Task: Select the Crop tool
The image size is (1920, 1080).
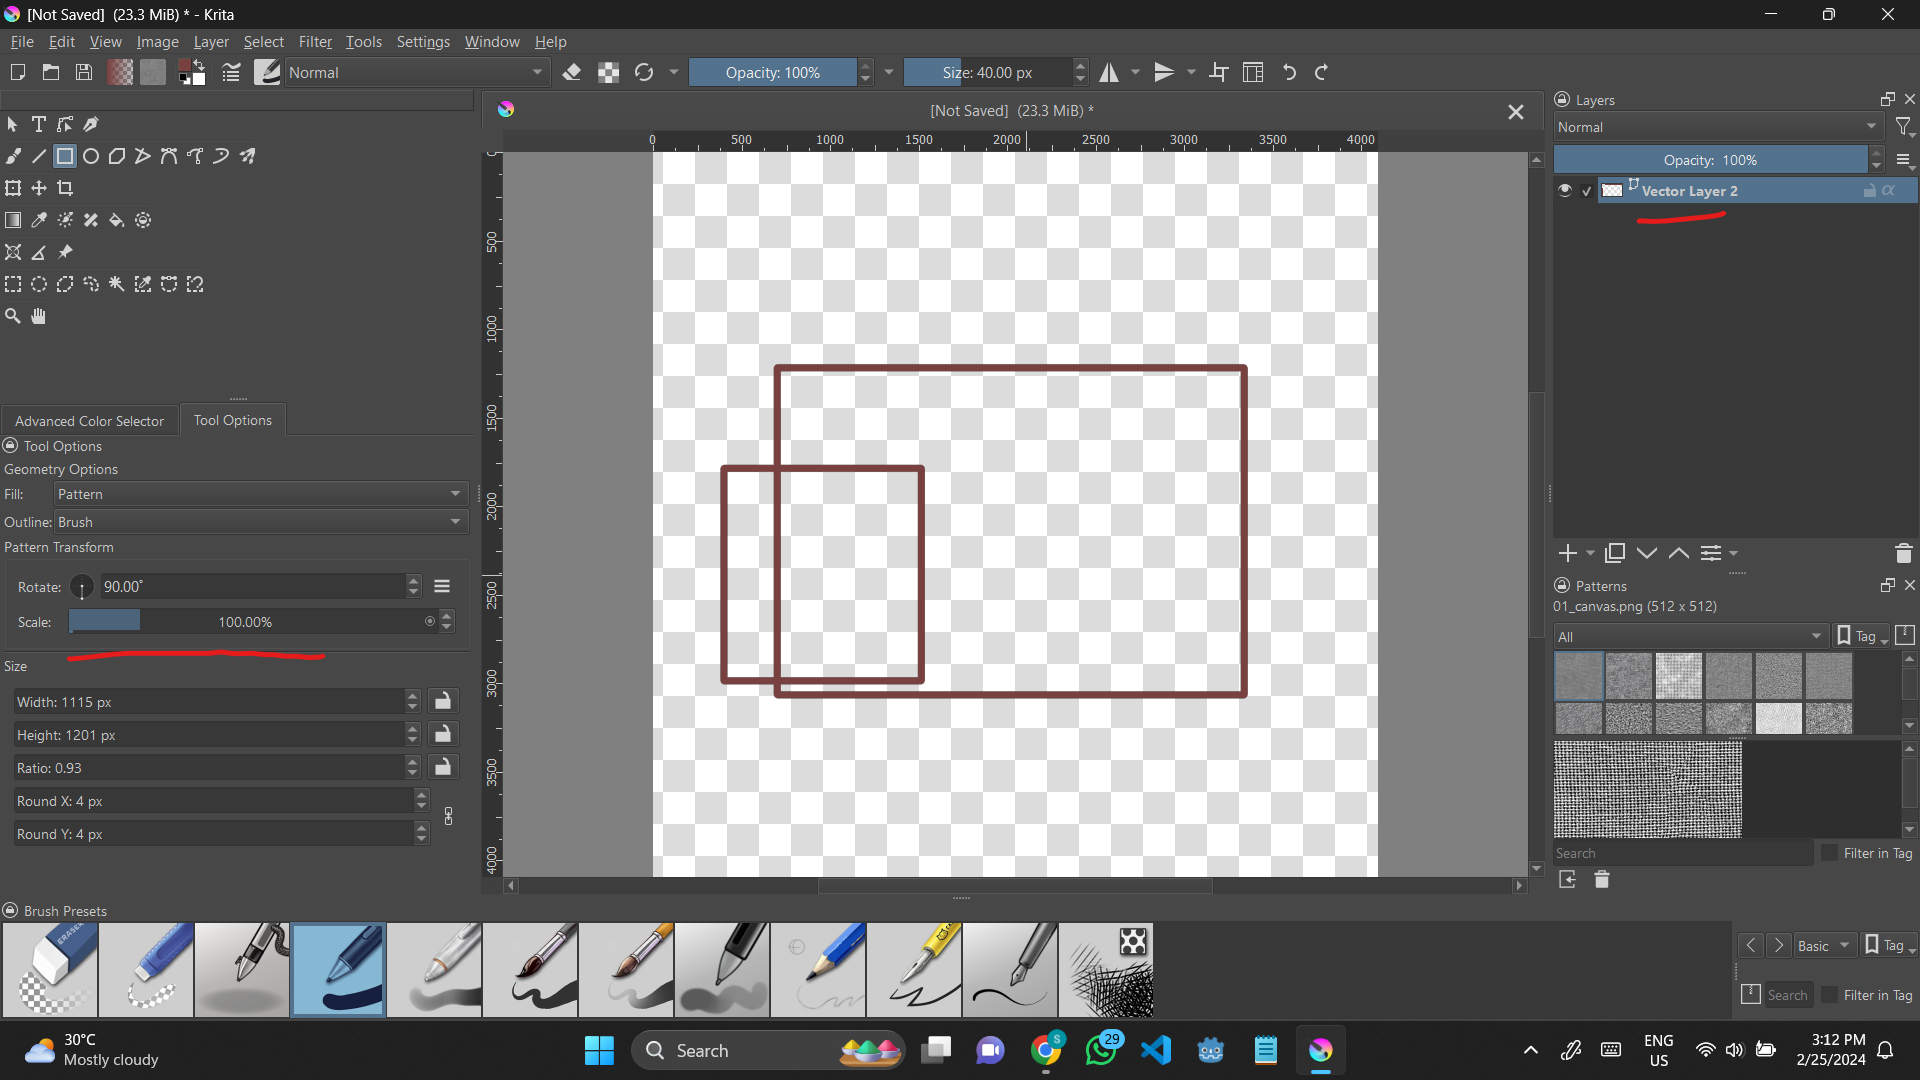Action: (x=65, y=188)
